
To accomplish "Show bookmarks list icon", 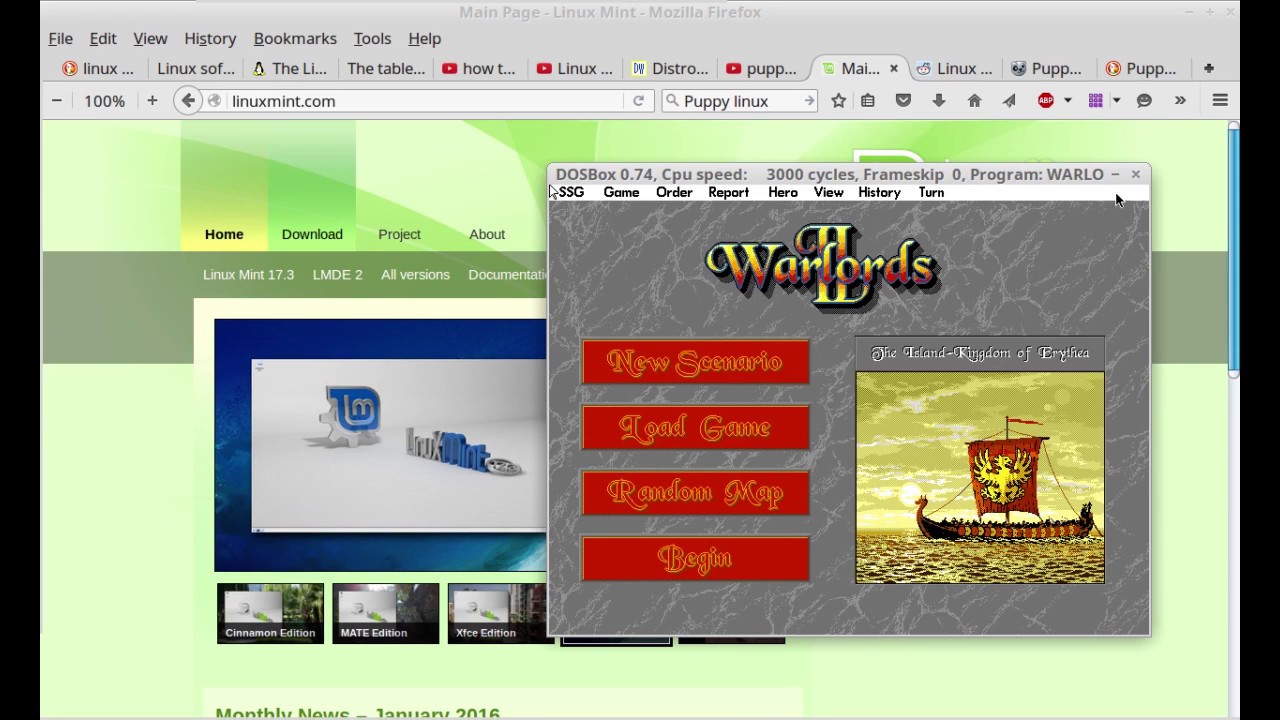I will pyautogui.click(x=868, y=100).
